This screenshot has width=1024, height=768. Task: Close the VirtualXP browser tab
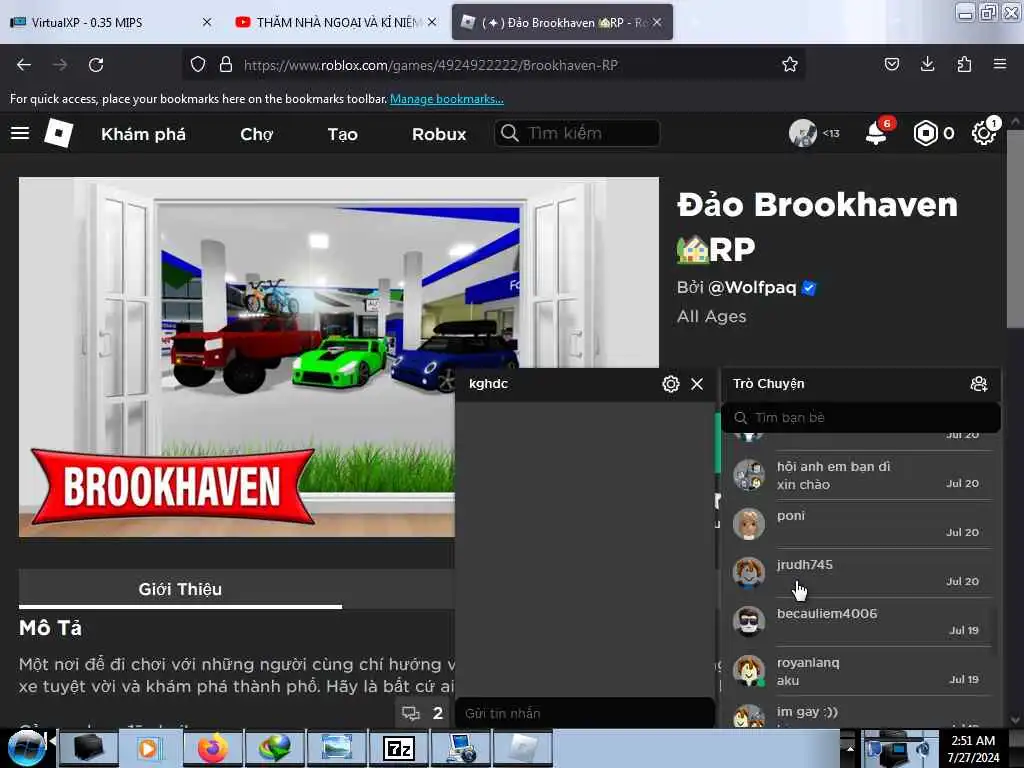click(x=207, y=22)
